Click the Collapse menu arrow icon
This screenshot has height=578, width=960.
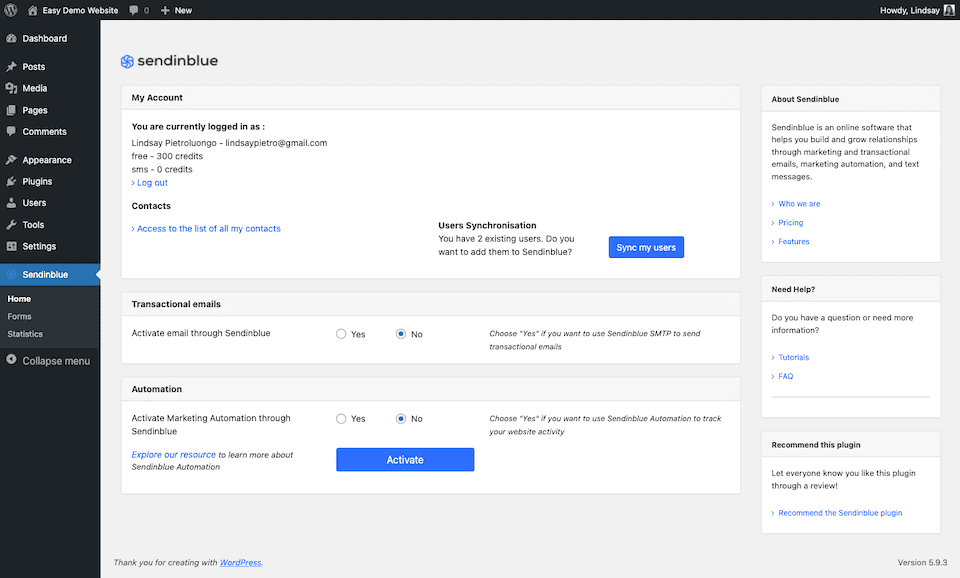click(11, 359)
